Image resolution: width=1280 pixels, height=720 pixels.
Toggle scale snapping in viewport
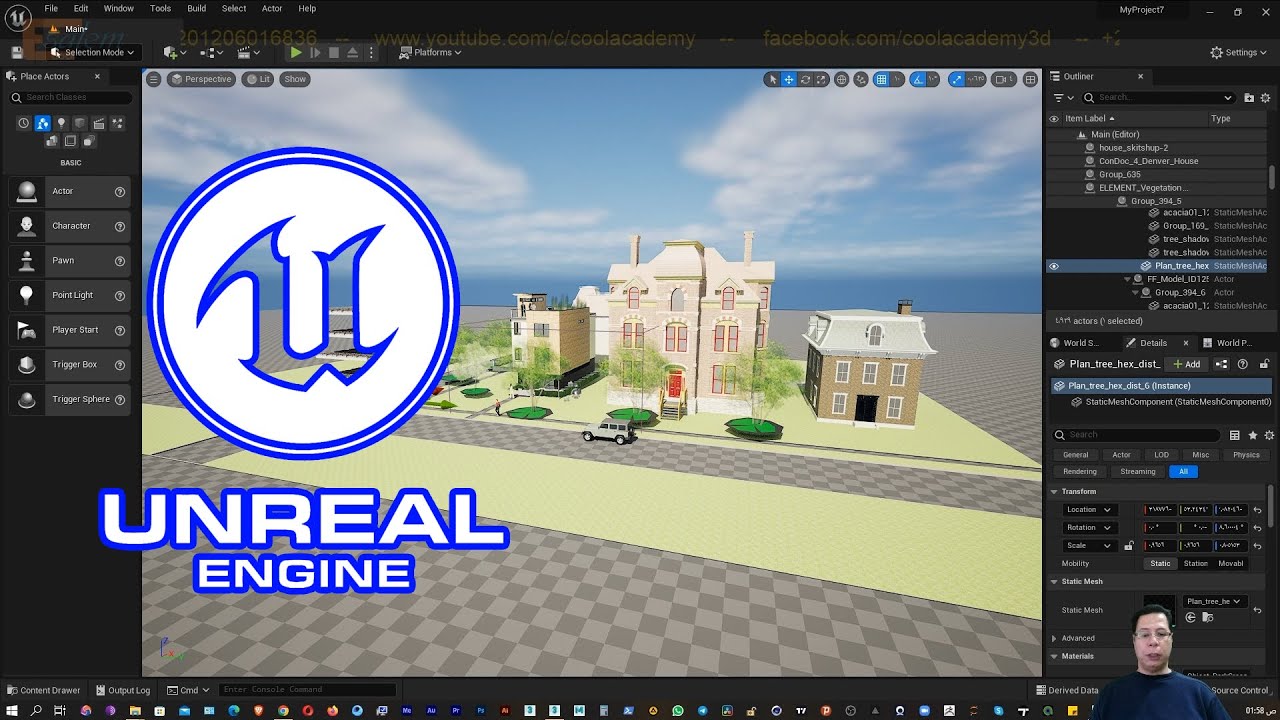click(x=956, y=79)
